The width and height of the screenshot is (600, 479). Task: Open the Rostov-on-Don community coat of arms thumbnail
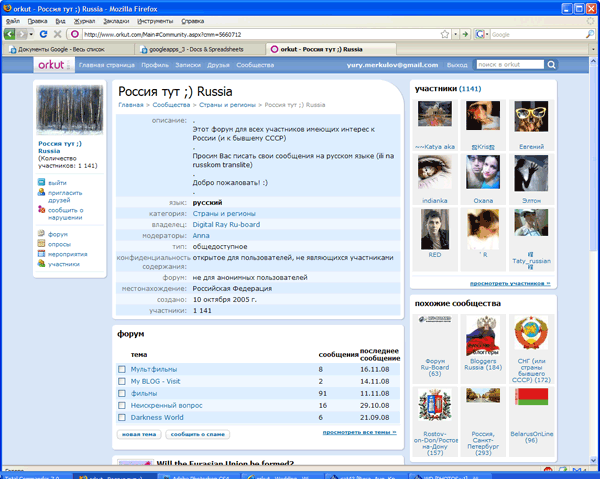435,405
